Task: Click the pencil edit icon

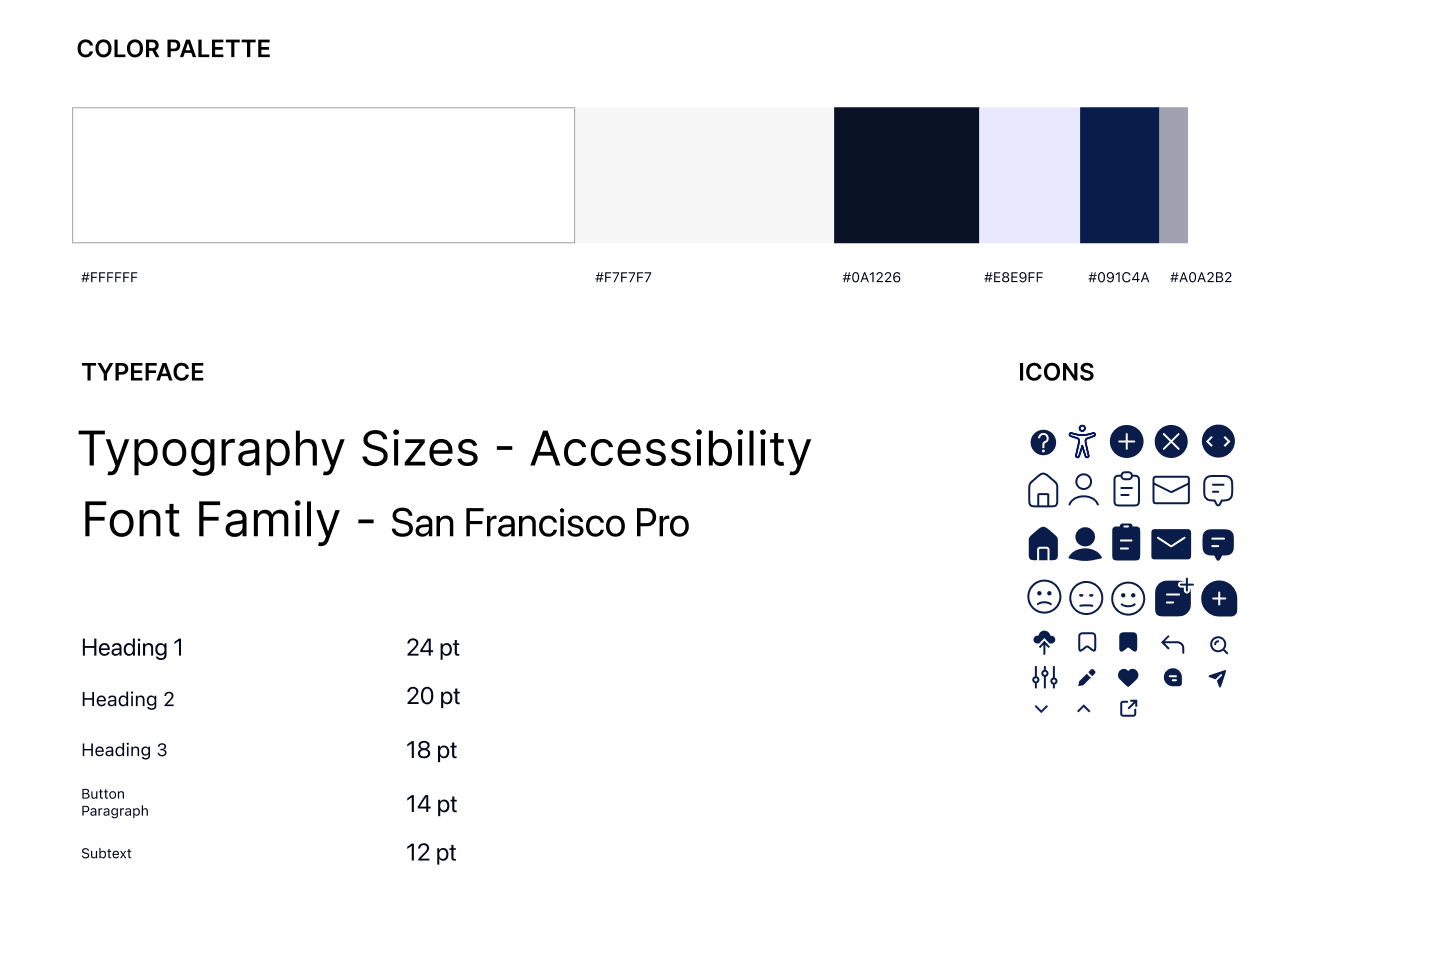Action: [1087, 678]
